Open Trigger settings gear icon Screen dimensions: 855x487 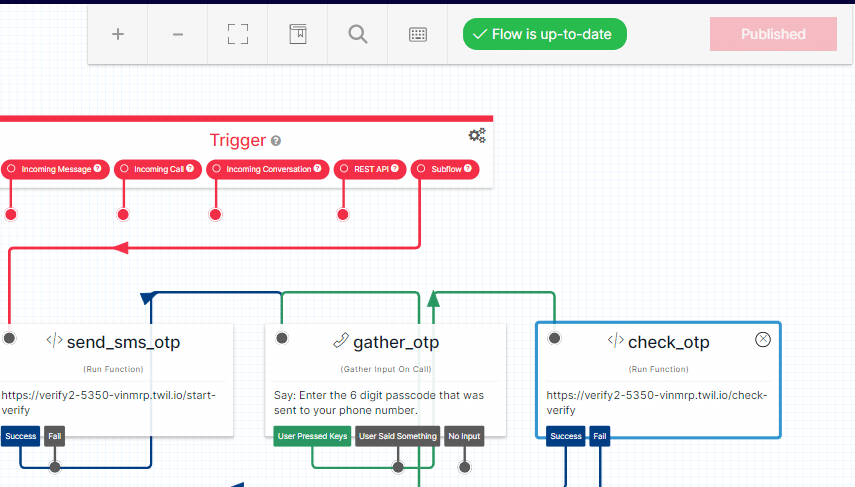(x=477, y=135)
